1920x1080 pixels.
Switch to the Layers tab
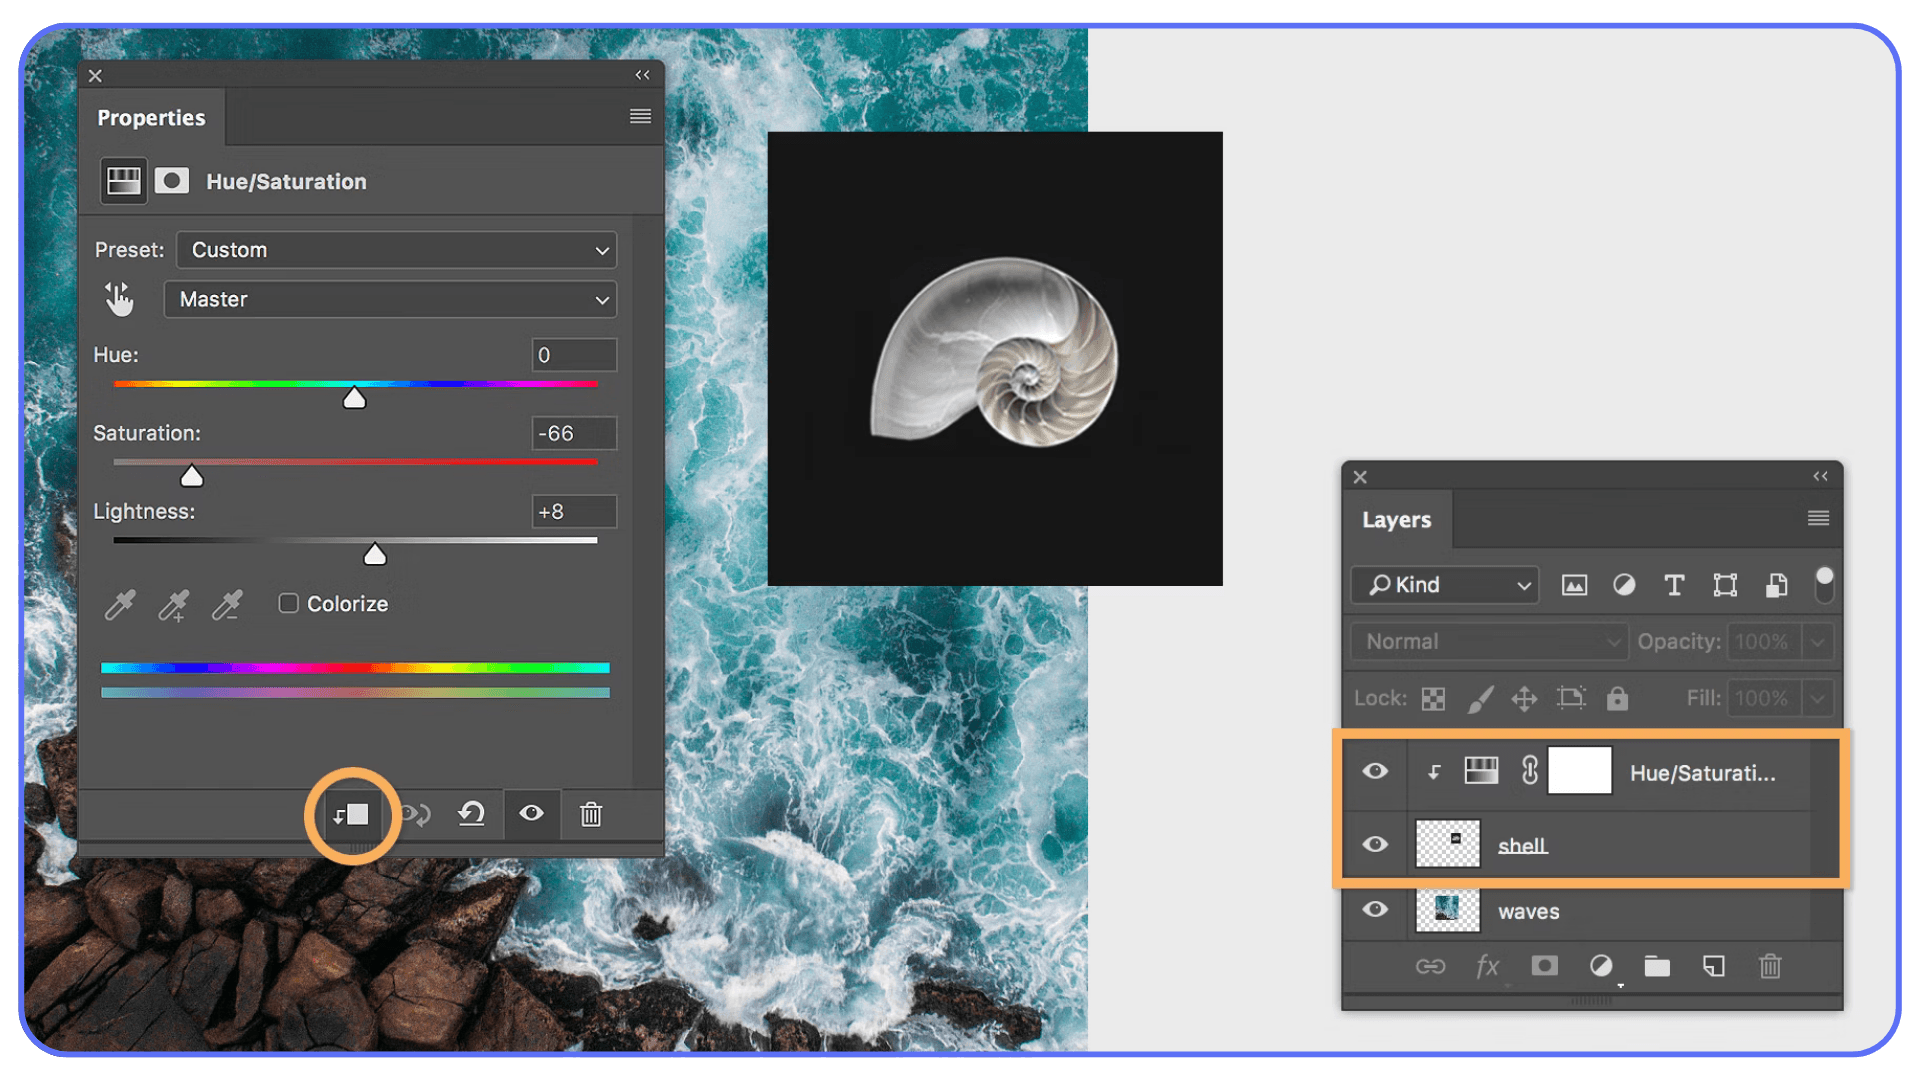[1397, 519]
